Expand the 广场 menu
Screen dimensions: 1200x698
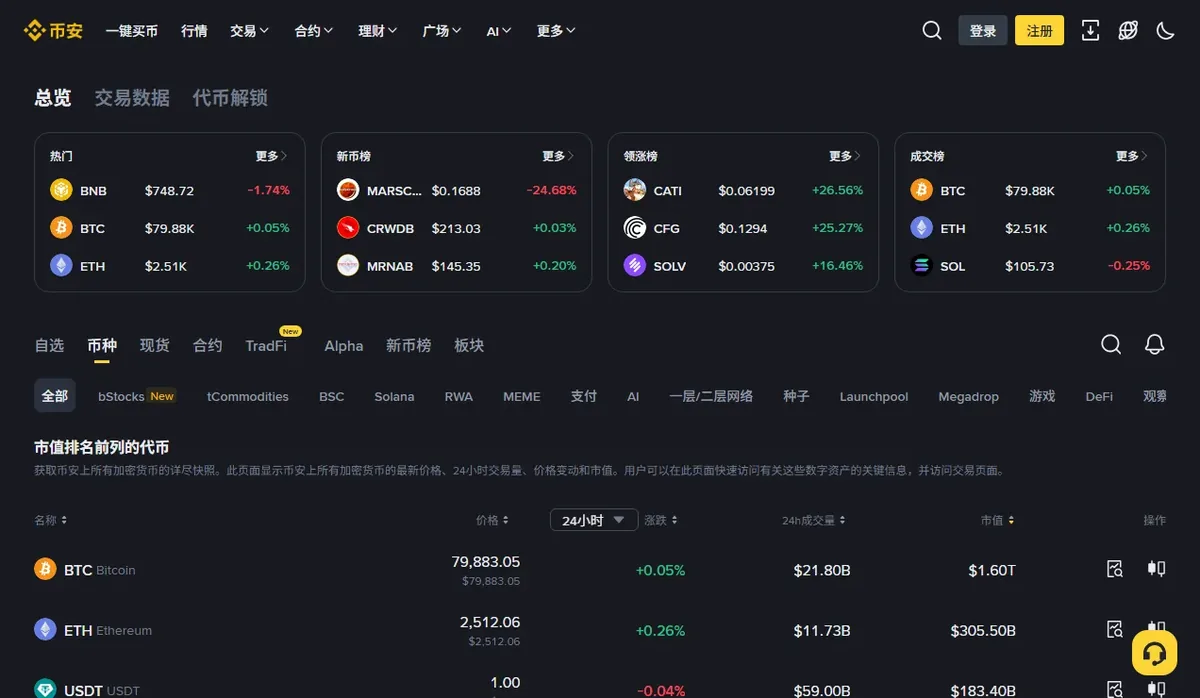click(442, 31)
